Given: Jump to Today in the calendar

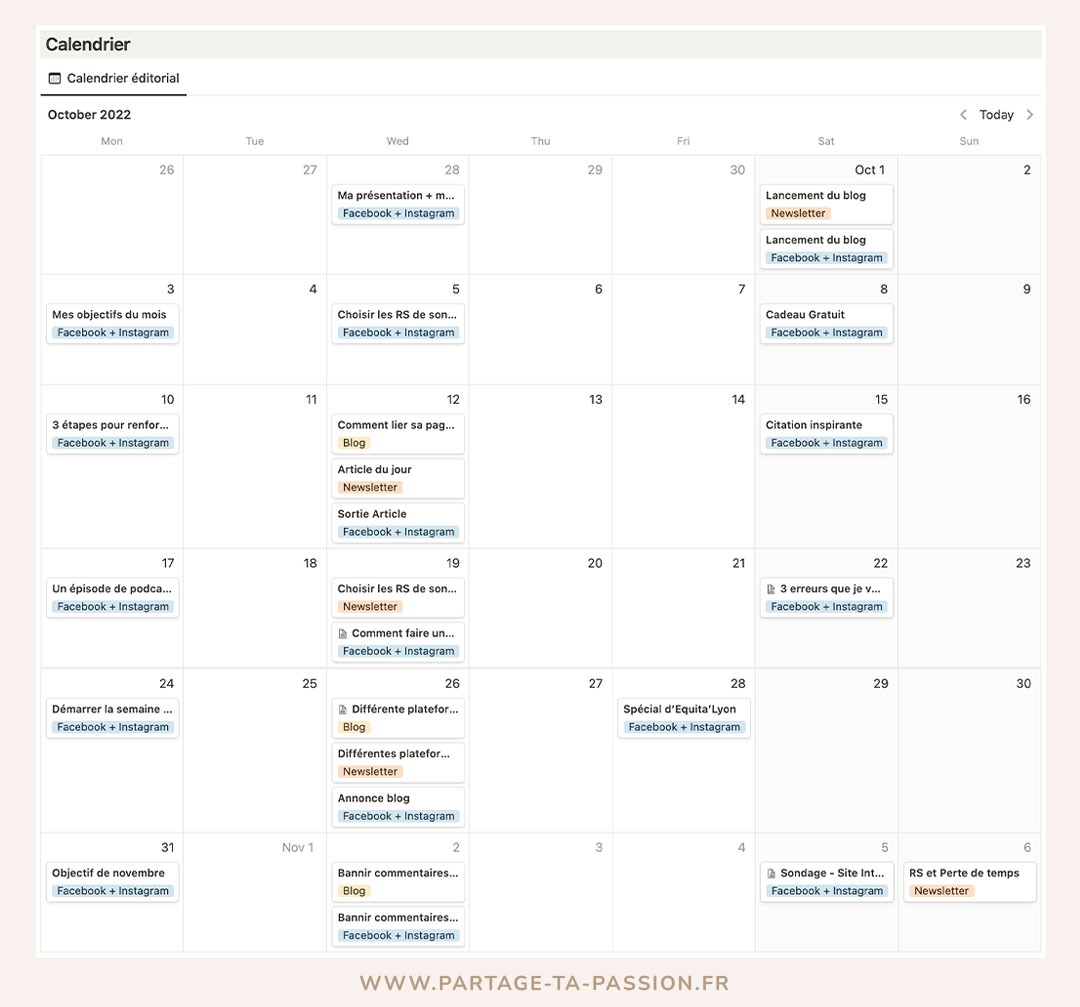Looking at the screenshot, I should pos(997,114).
